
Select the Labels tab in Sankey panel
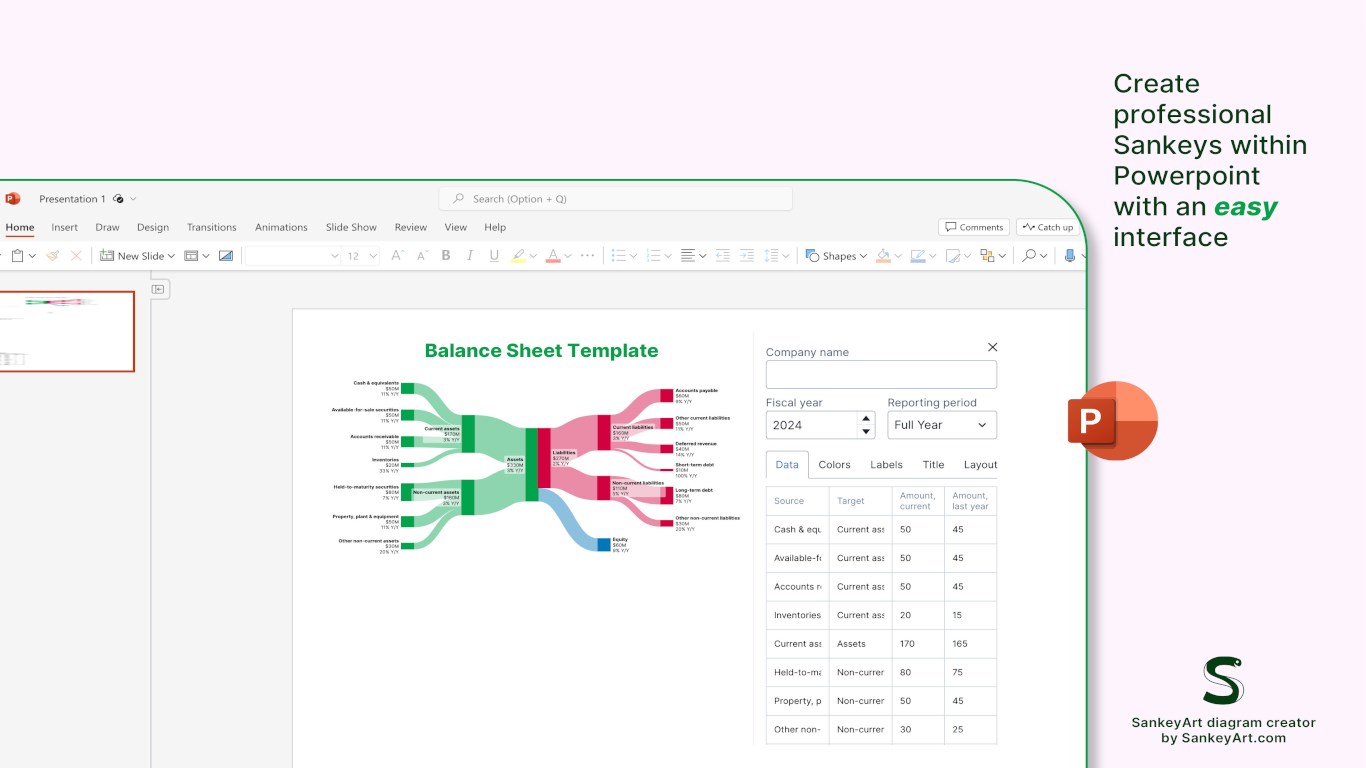tap(886, 464)
